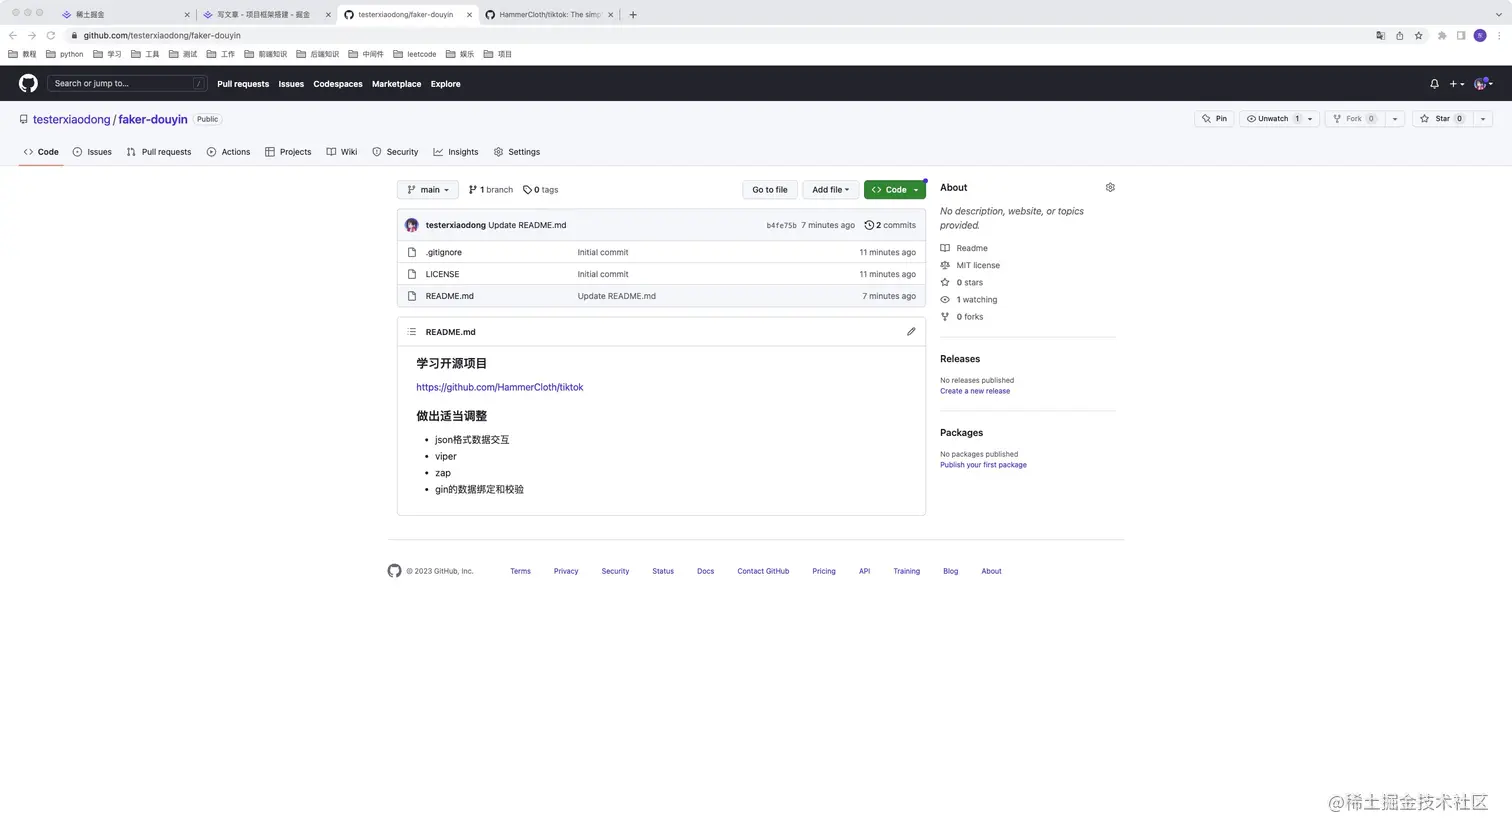Open the About section settings gear
The width and height of the screenshot is (1512, 836).
pyautogui.click(x=1110, y=188)
